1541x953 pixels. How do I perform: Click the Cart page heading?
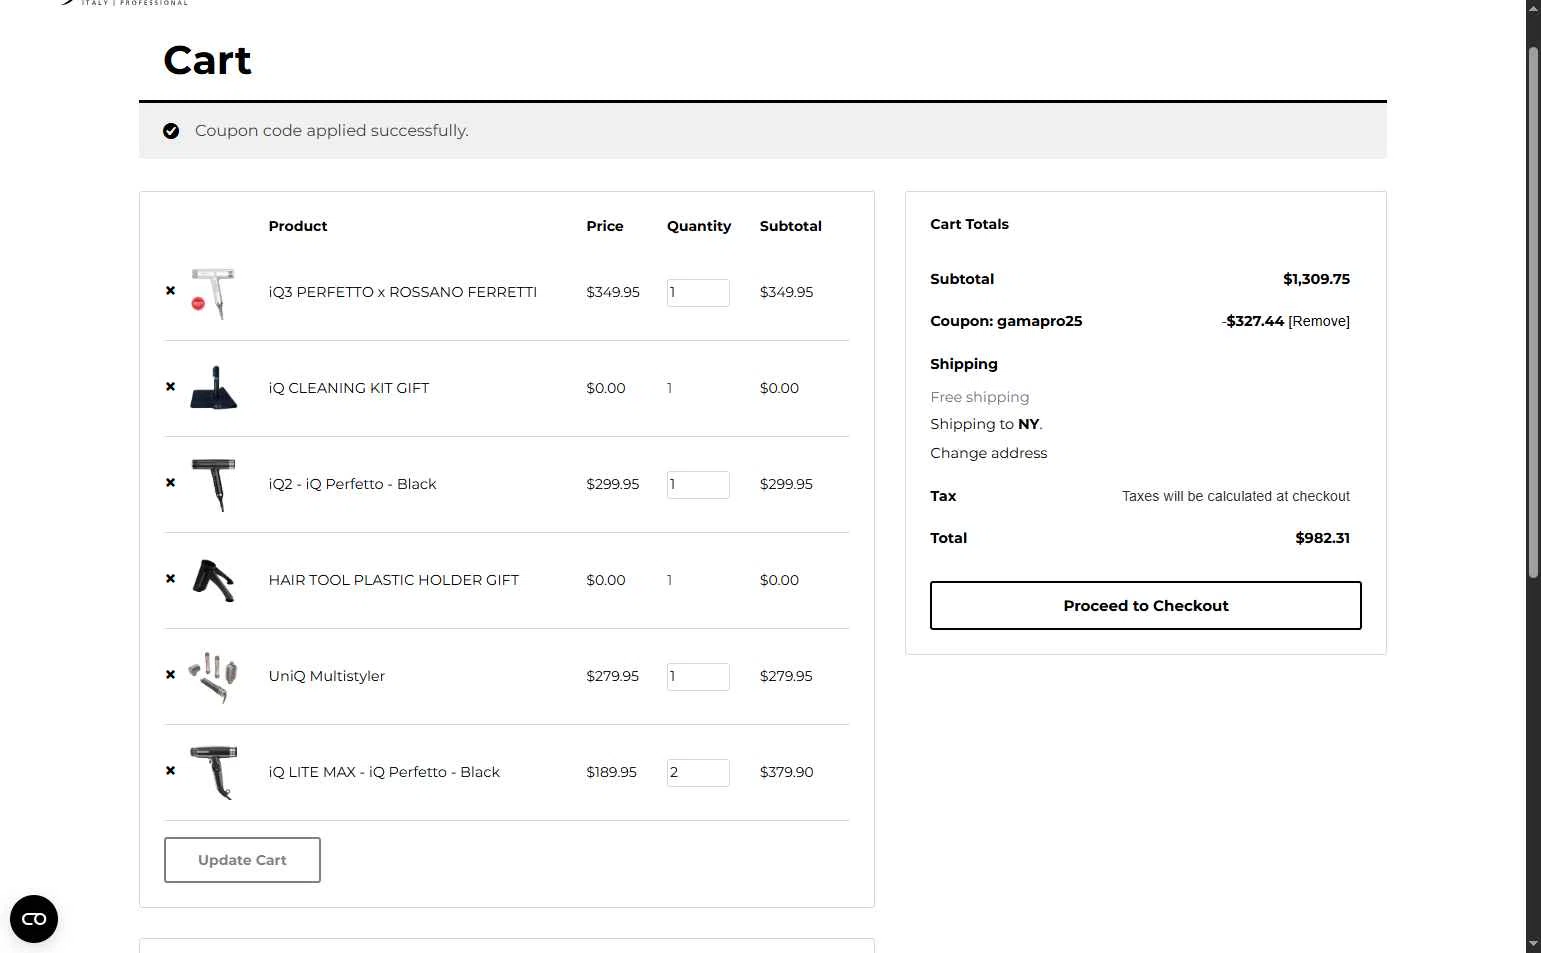tap(207, 60)
